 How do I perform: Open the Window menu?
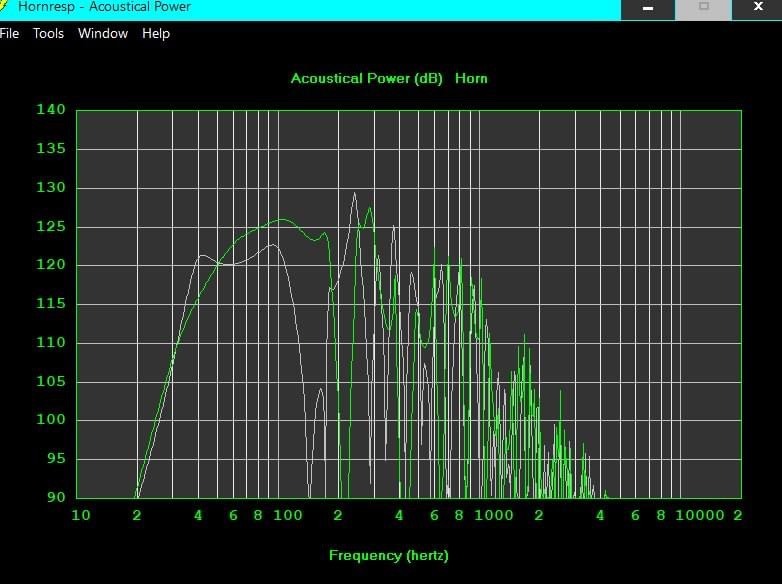coord(103,33)
